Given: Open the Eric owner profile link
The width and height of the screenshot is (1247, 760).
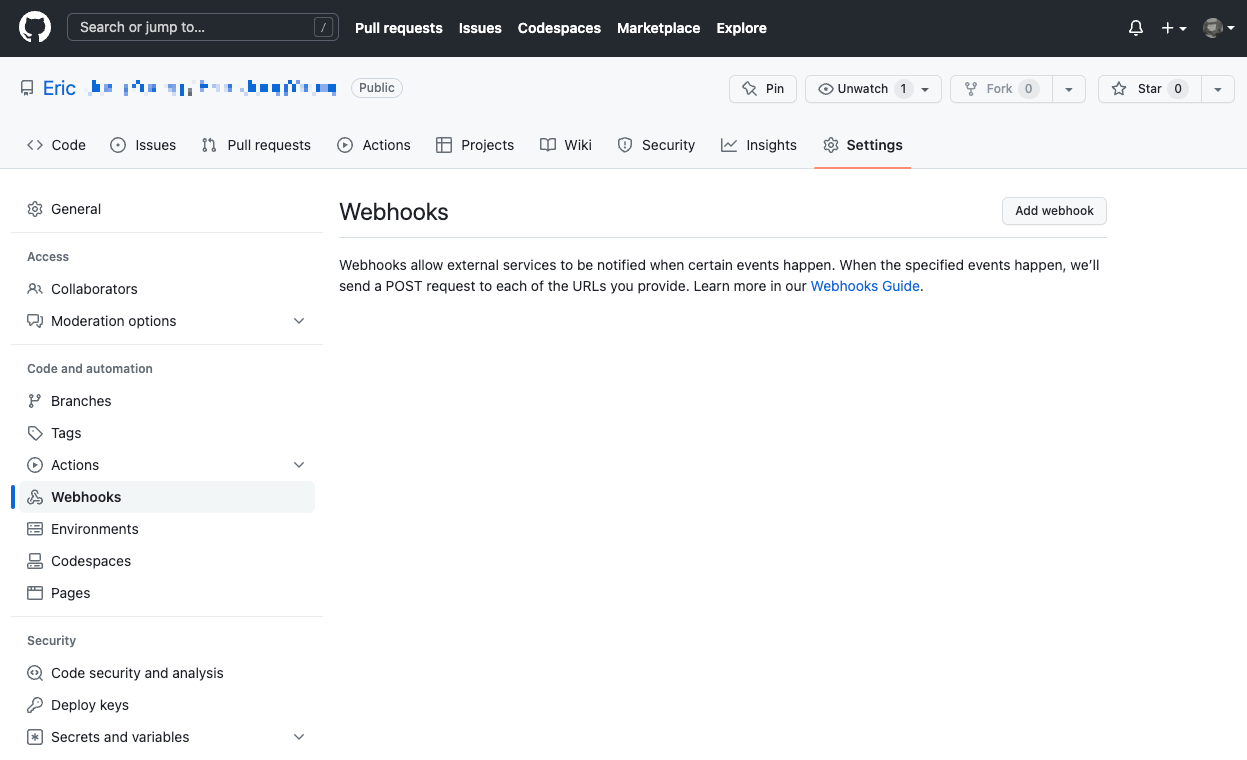Looking at the screenshot, I should coord(59,88).
